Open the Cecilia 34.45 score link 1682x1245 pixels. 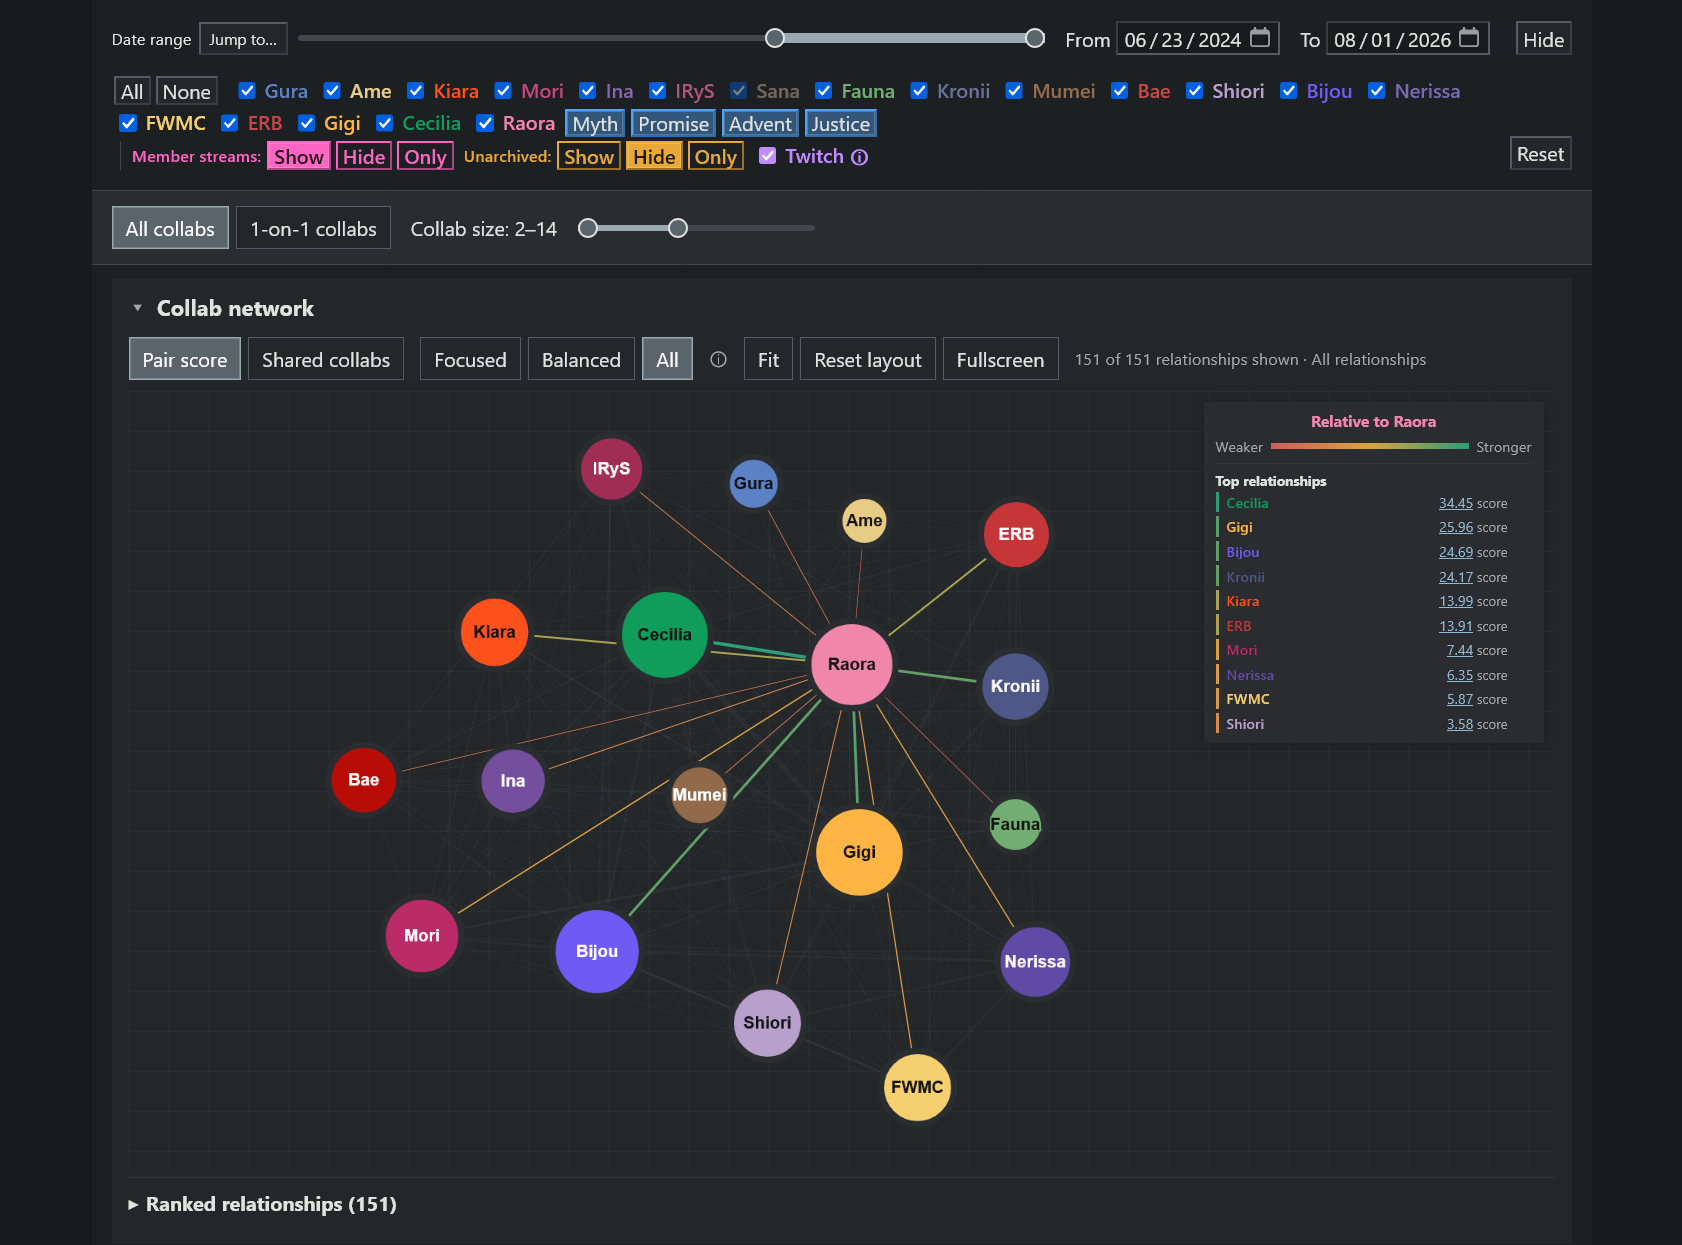(1456, 503)
